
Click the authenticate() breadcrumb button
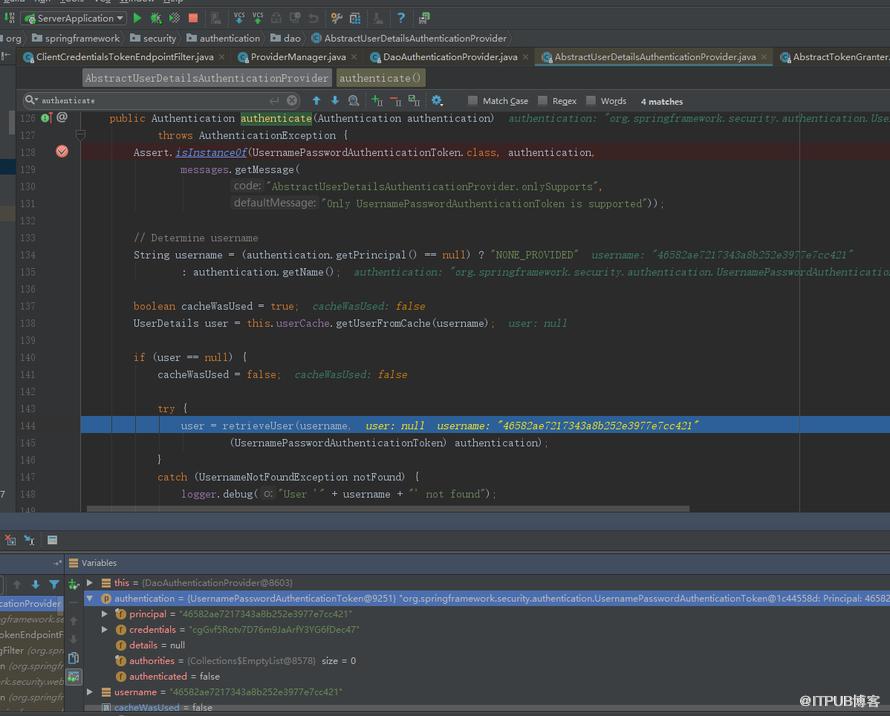coord(380,78)
